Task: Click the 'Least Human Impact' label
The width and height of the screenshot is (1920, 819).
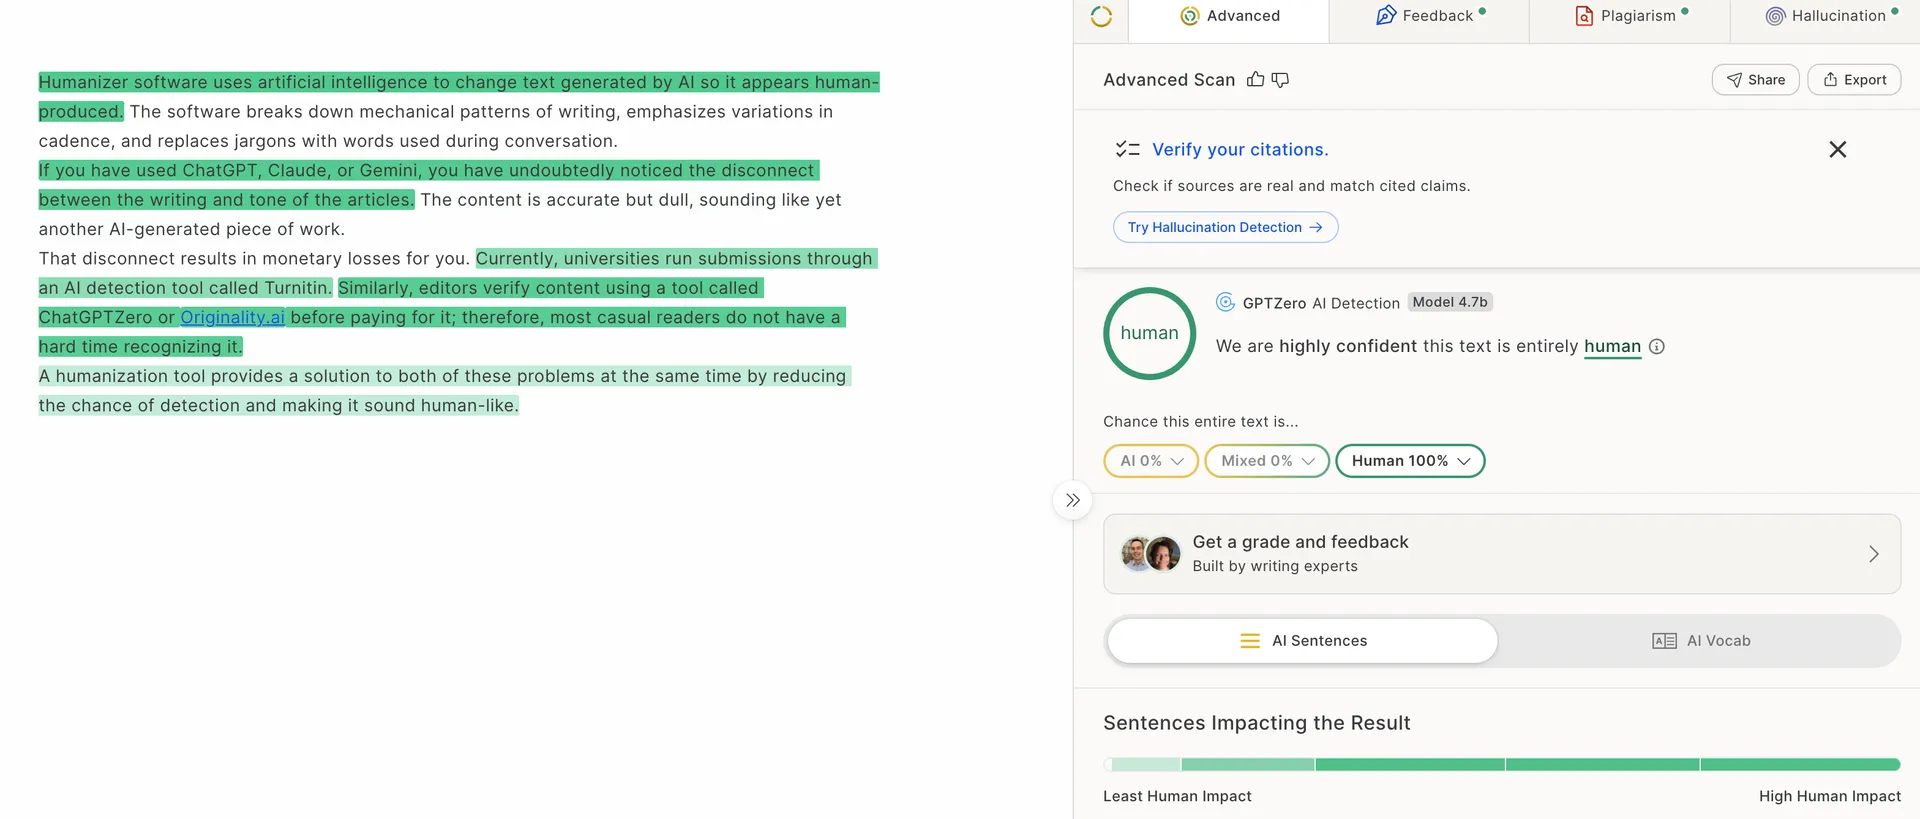Action: 1177,796
